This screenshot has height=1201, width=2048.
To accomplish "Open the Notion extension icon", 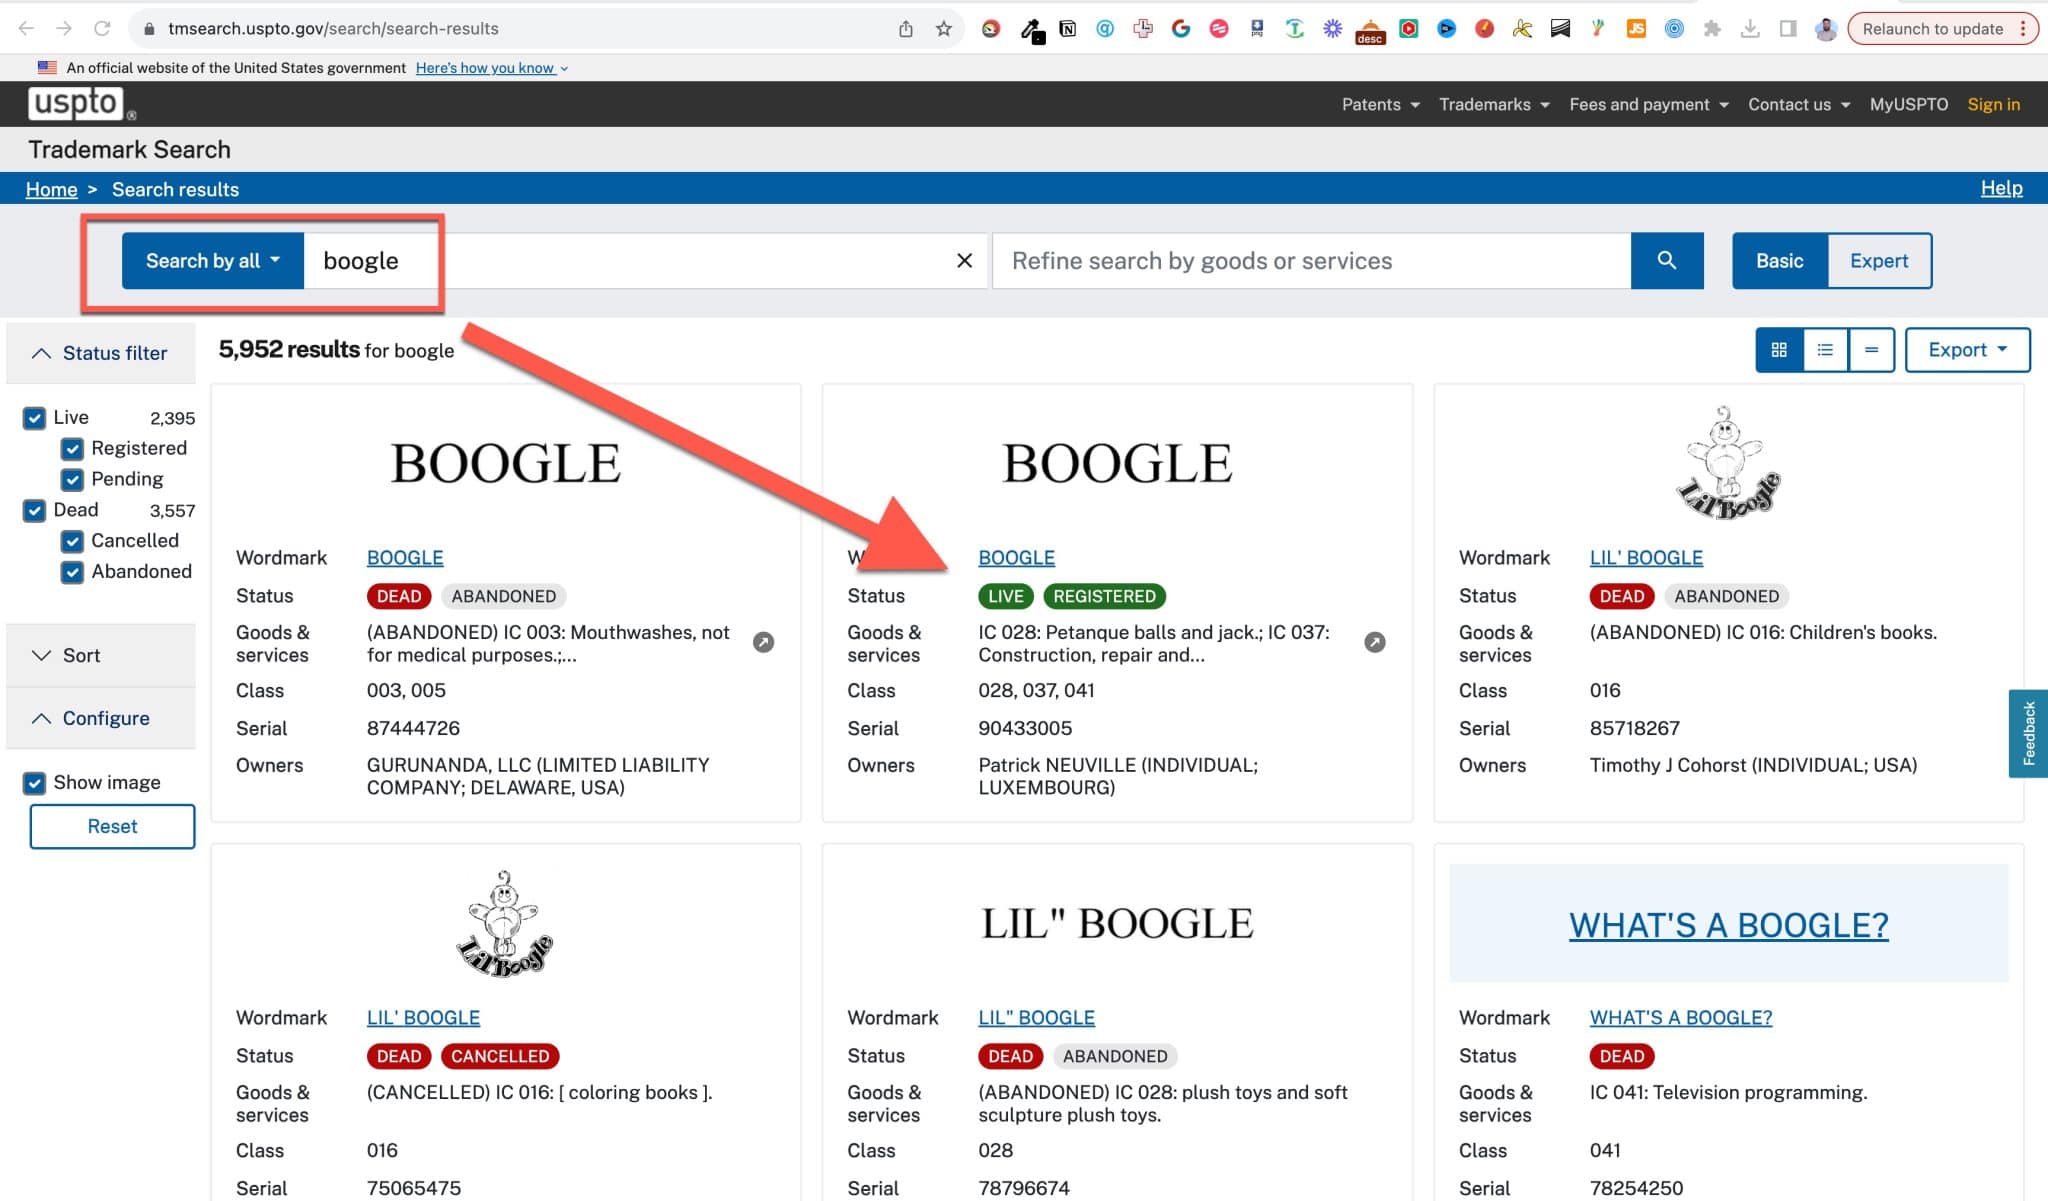I will coord(1067,28).
